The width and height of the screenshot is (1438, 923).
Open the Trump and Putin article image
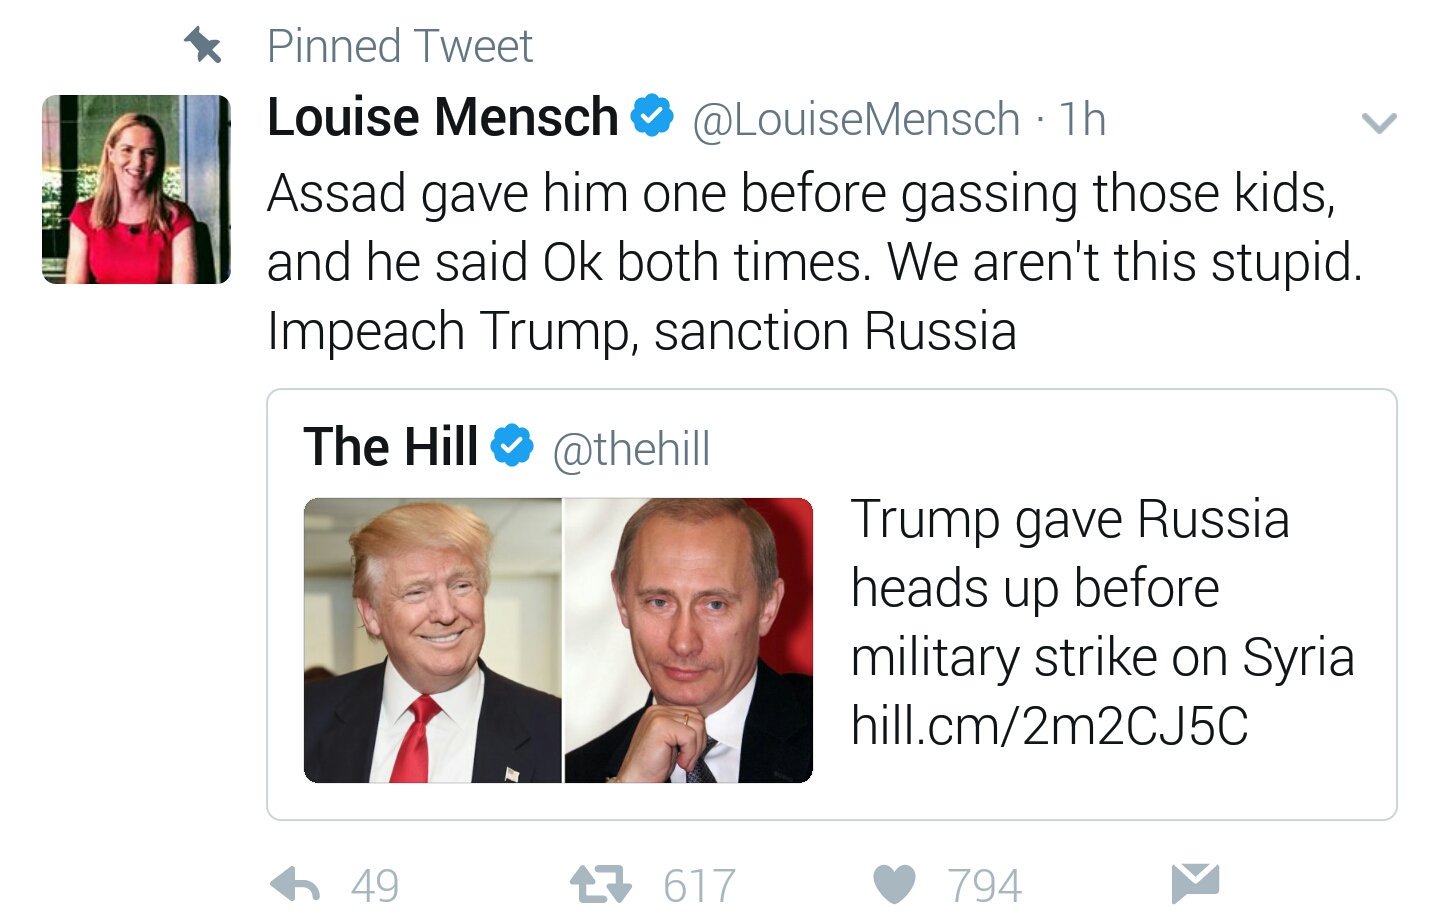click(x=558, y=640)
